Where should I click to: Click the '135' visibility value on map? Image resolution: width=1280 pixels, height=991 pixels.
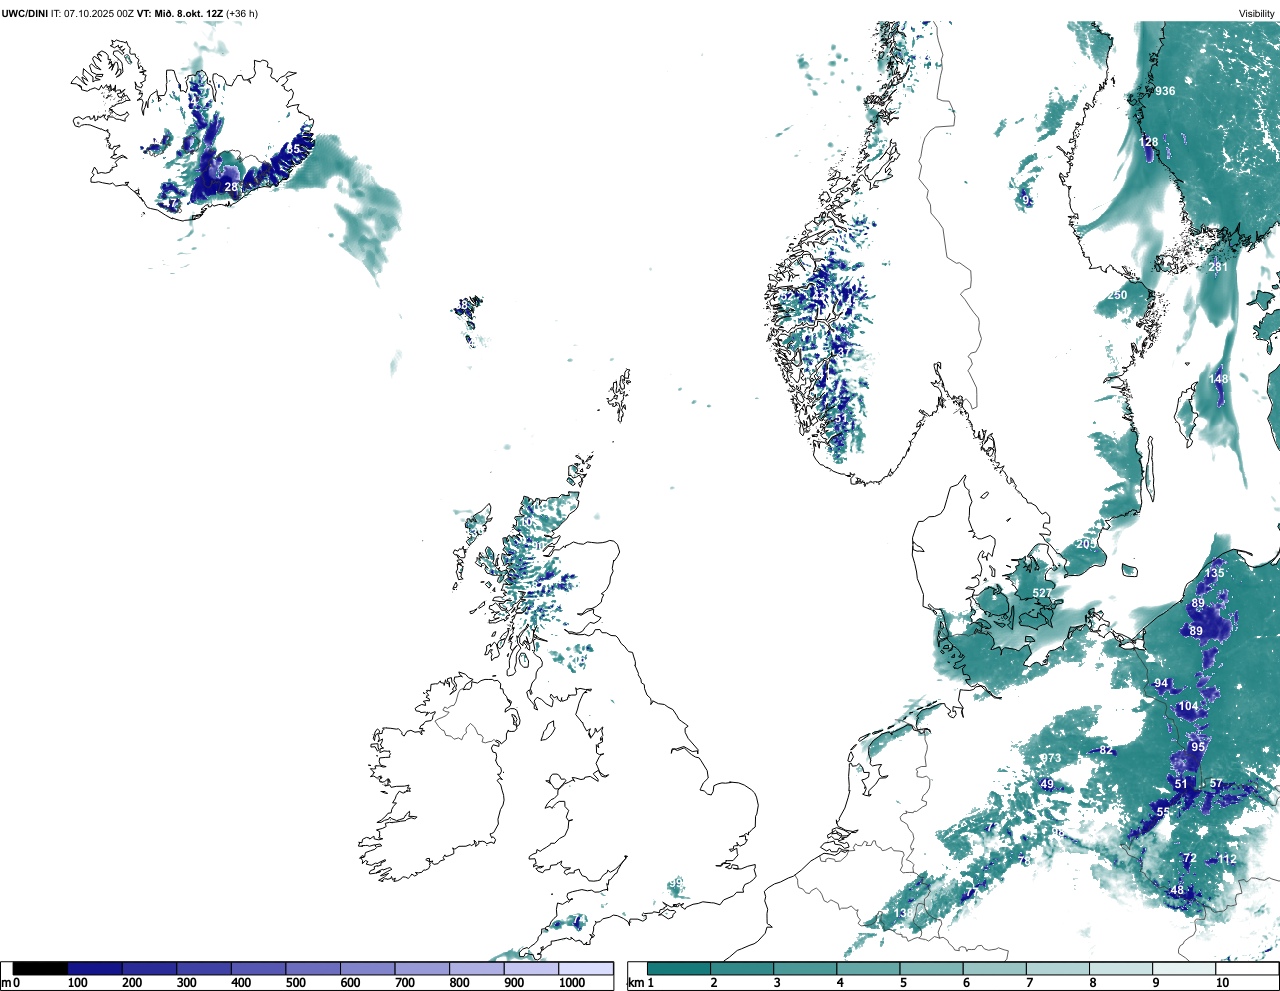point(1214,573)
